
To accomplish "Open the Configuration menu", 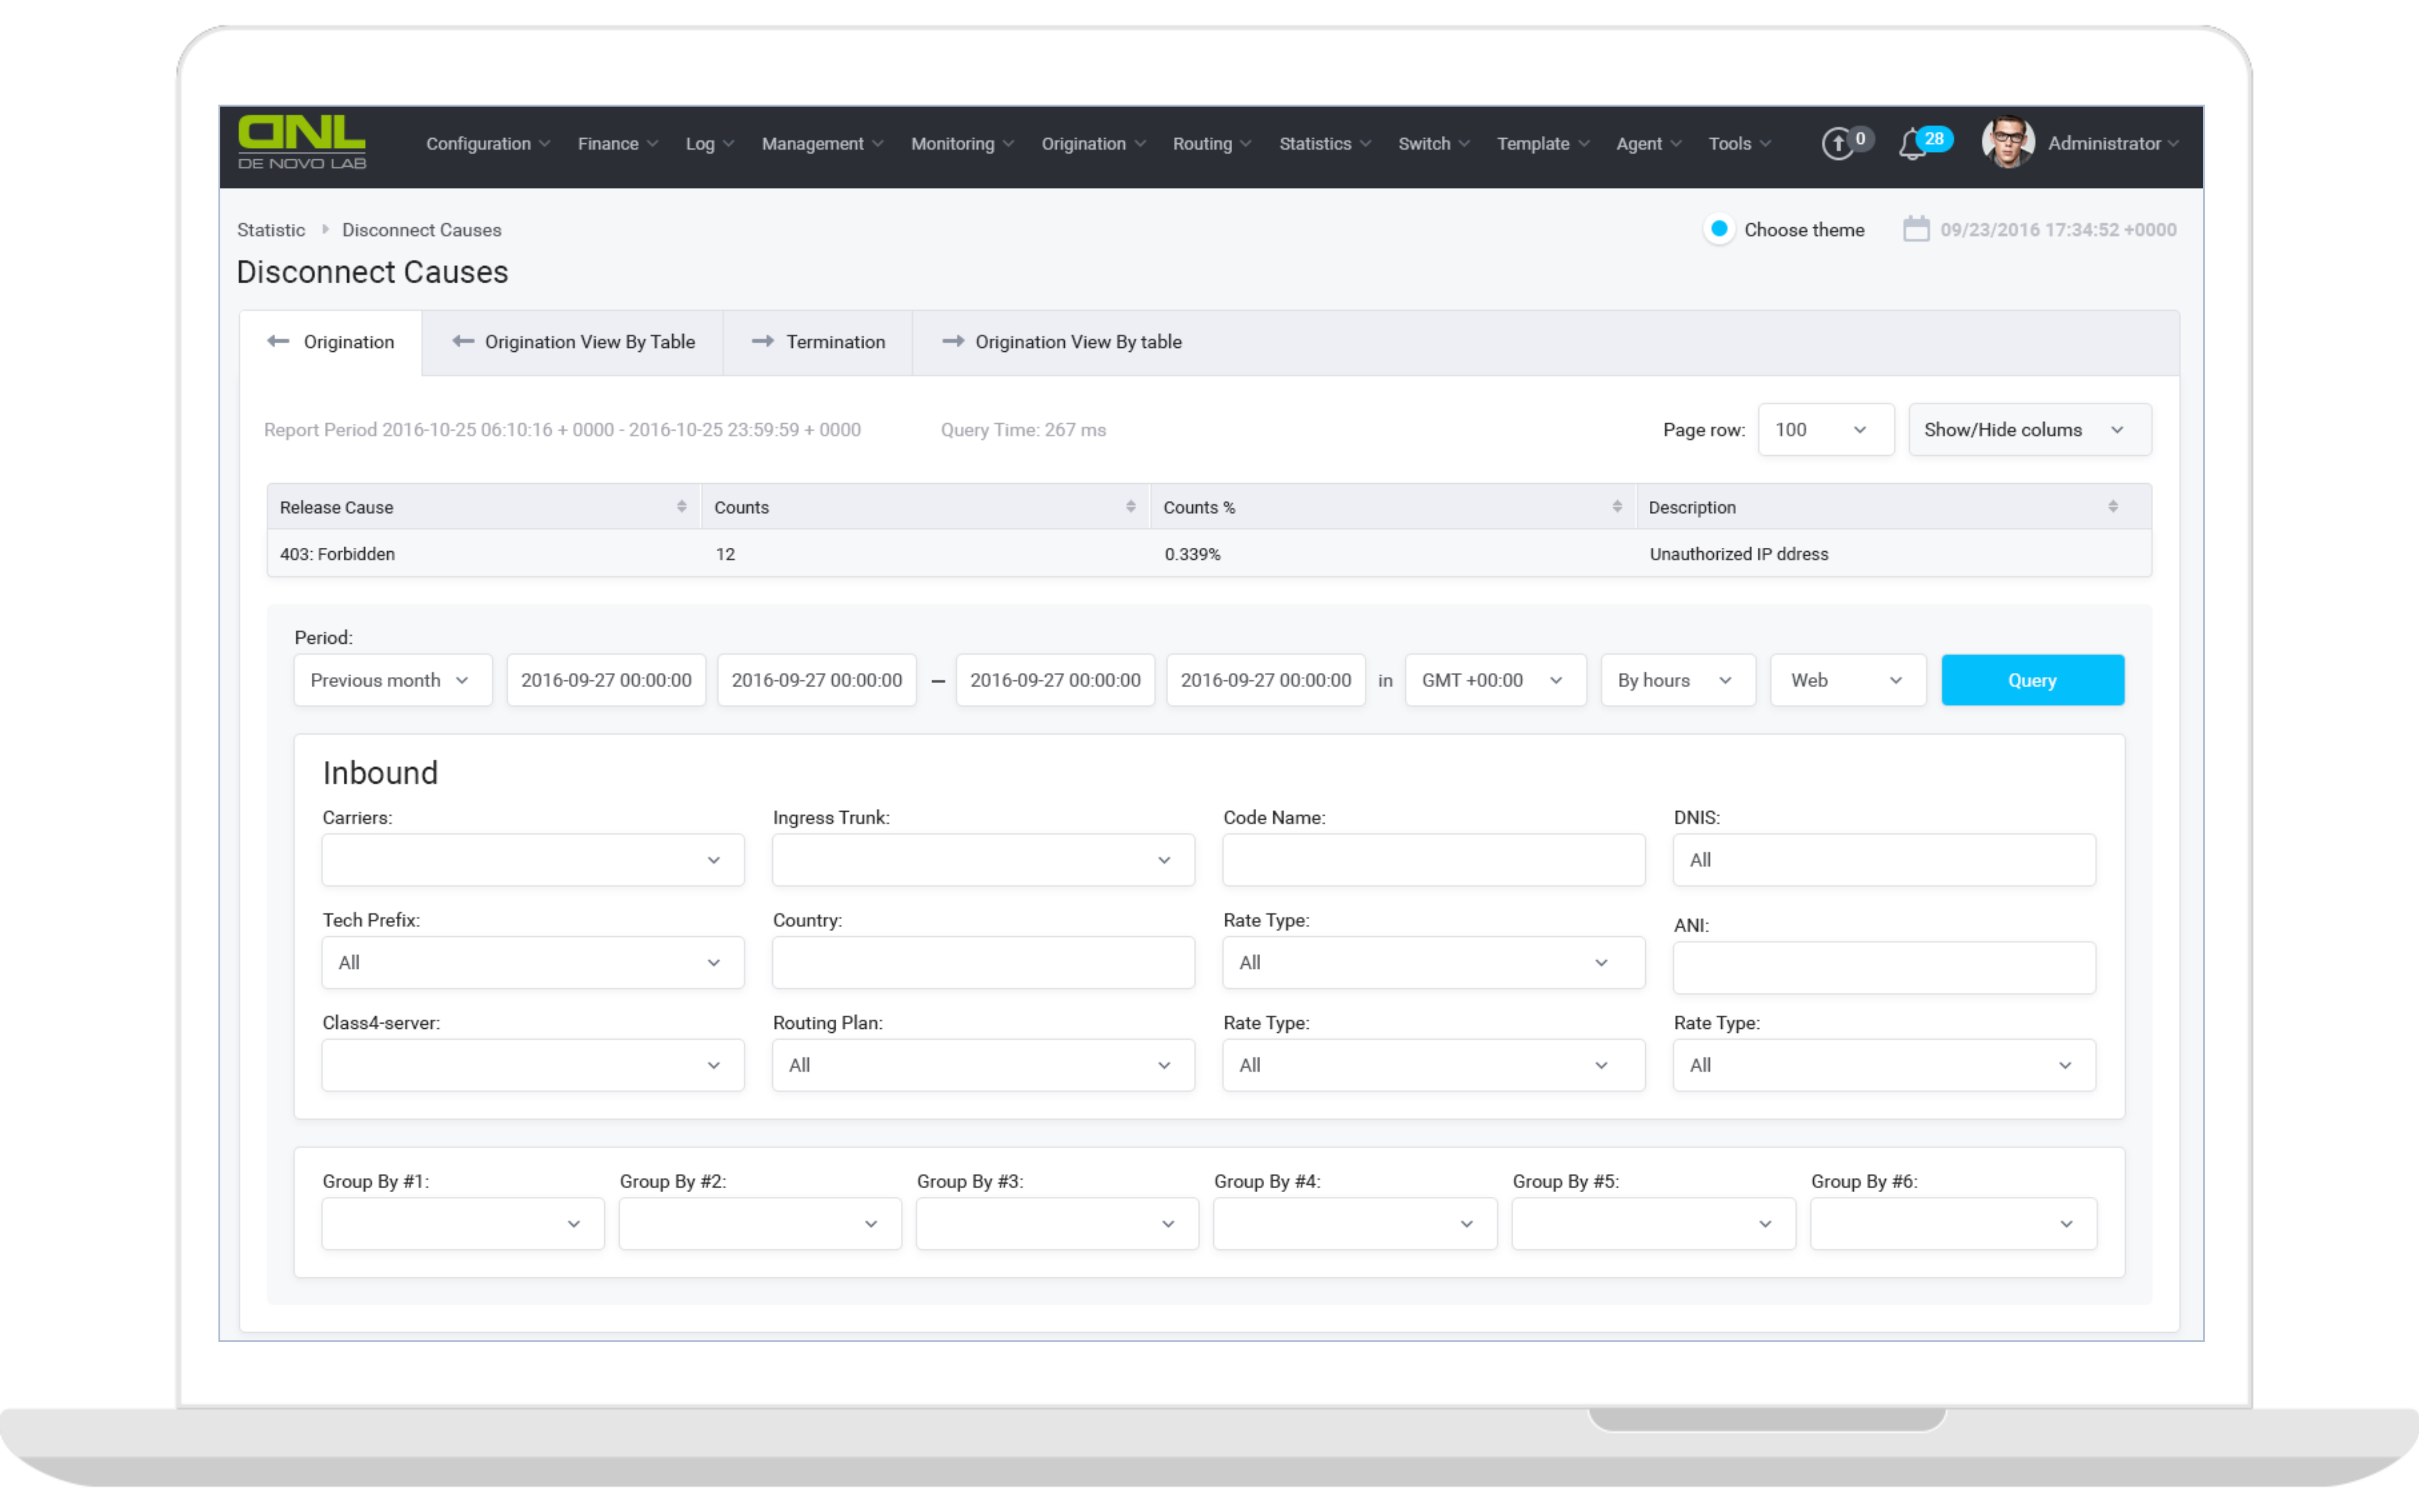I will click(488, 144).
